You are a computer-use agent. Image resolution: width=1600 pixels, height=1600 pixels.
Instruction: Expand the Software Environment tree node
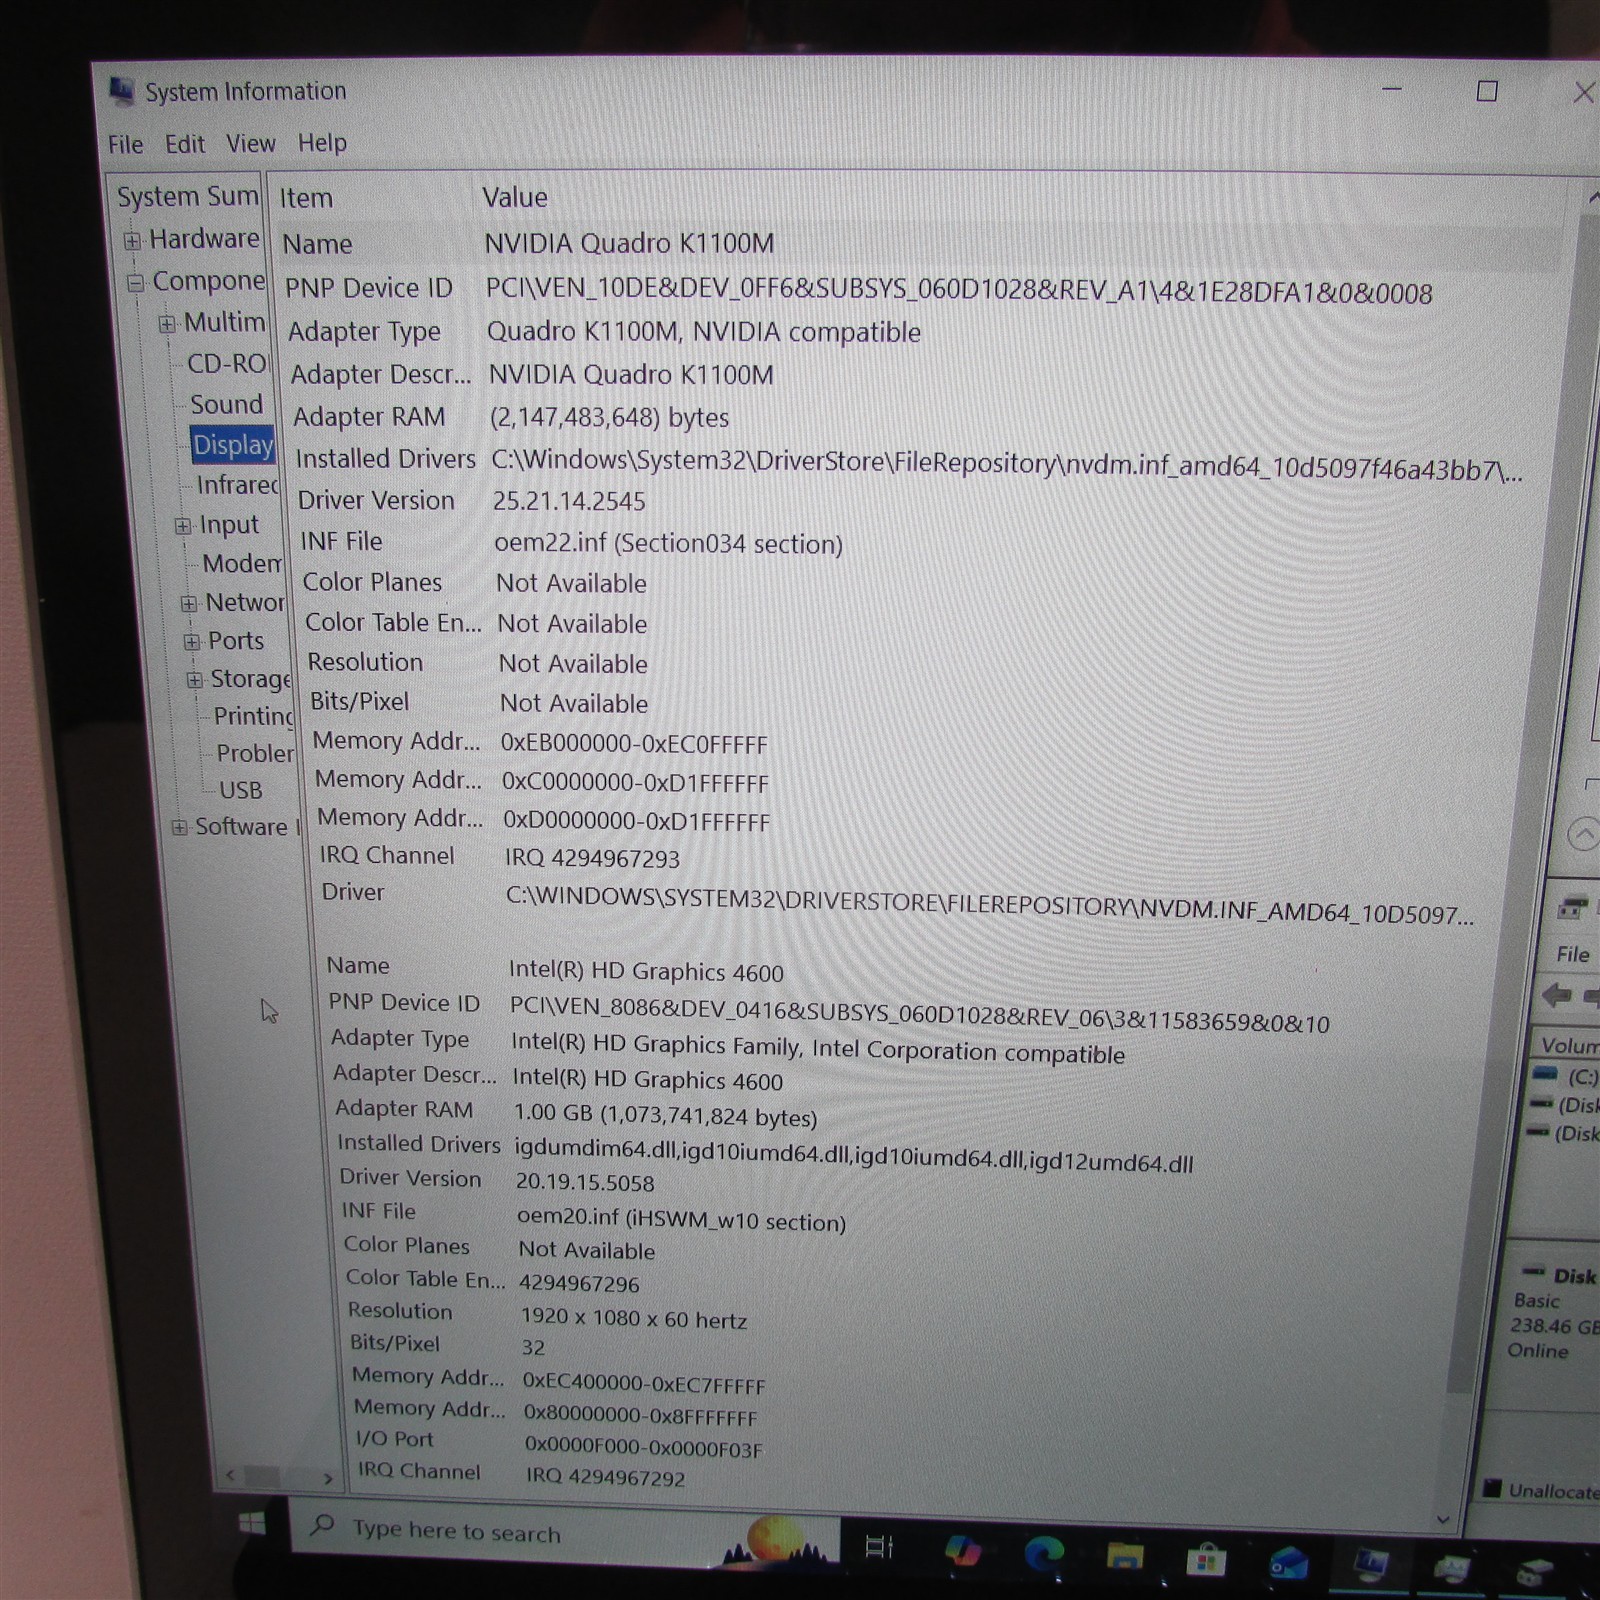179,827
